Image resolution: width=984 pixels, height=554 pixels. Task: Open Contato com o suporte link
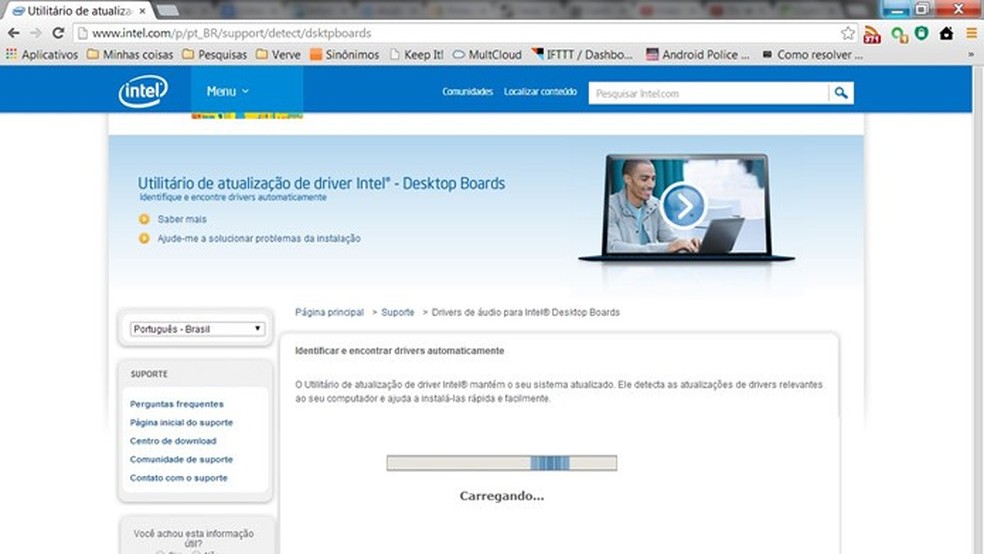coord(179,477)
